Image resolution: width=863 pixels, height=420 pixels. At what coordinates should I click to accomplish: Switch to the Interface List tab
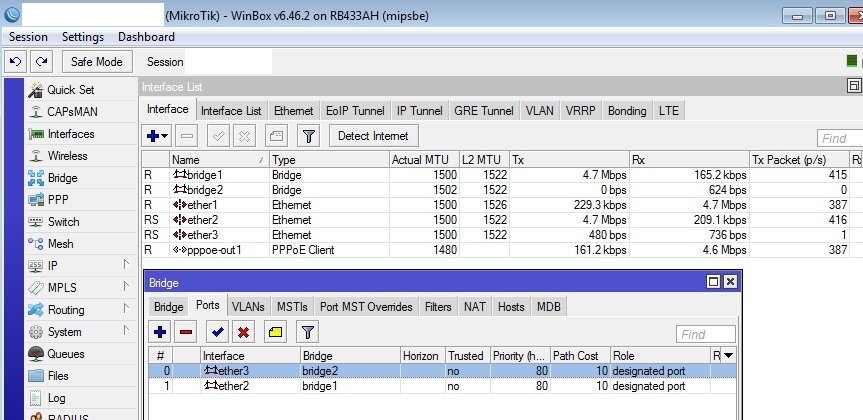point(231,111)
